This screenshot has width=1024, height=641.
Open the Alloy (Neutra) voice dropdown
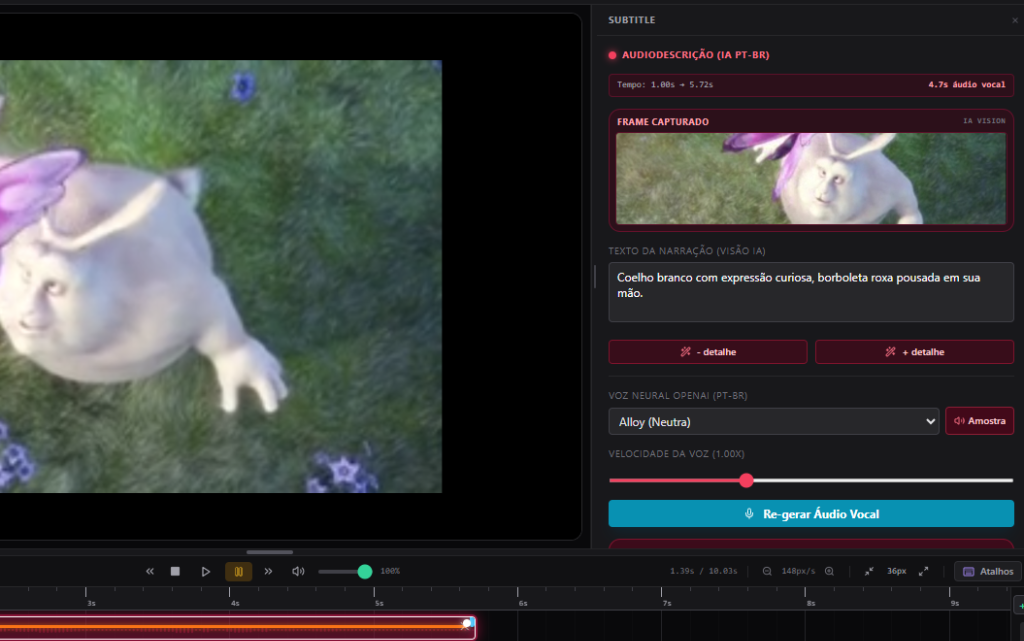click(774, 422)
